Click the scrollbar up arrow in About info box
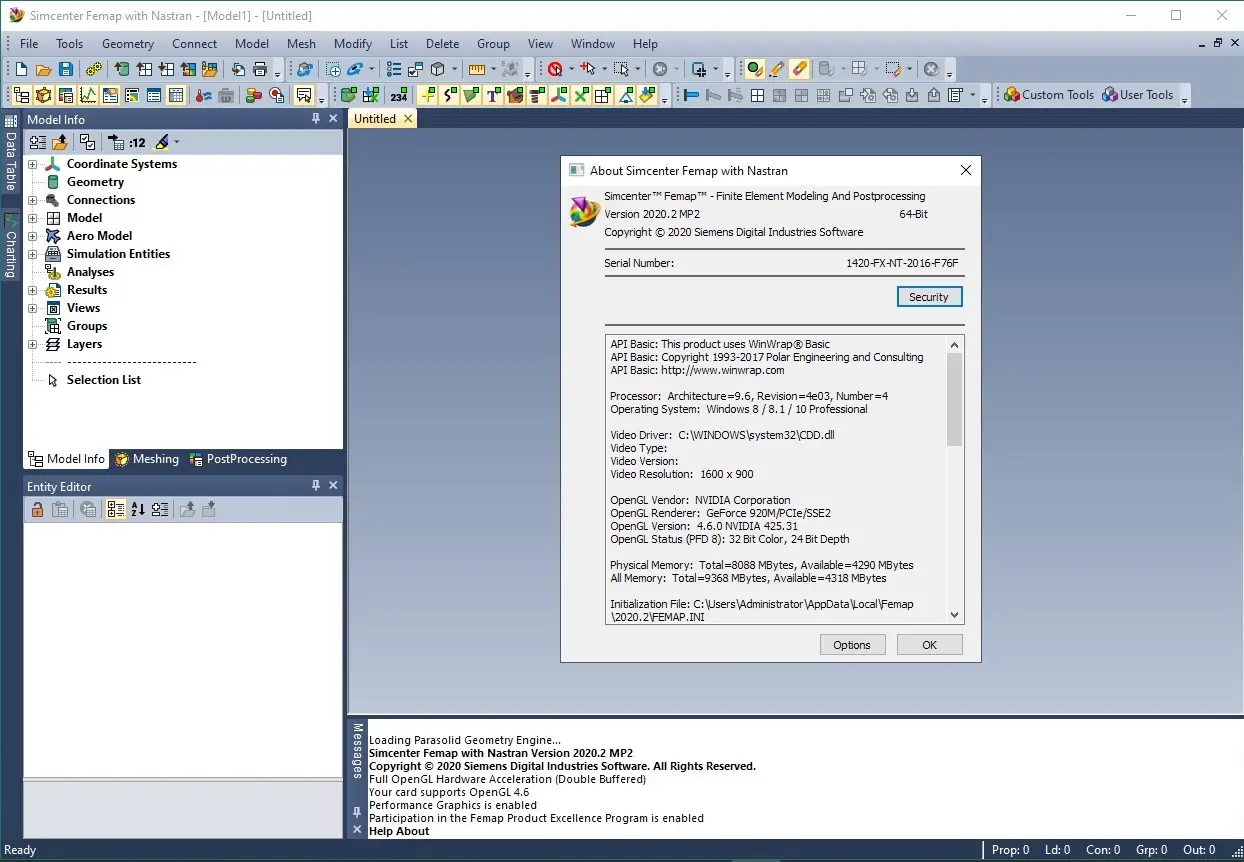This screenshot has height=862, width=1244. (954, 345)
